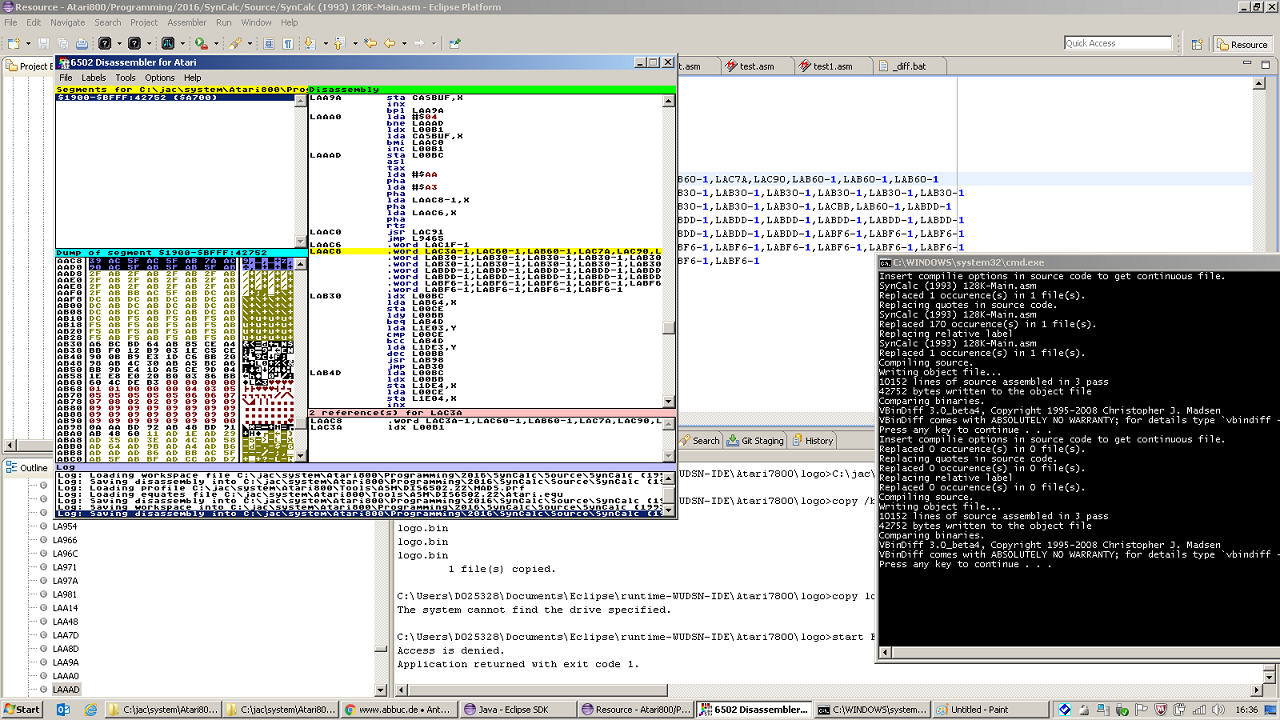Select the Outline view tab
The image size is (1280, 720).
(x=27, y=467)
